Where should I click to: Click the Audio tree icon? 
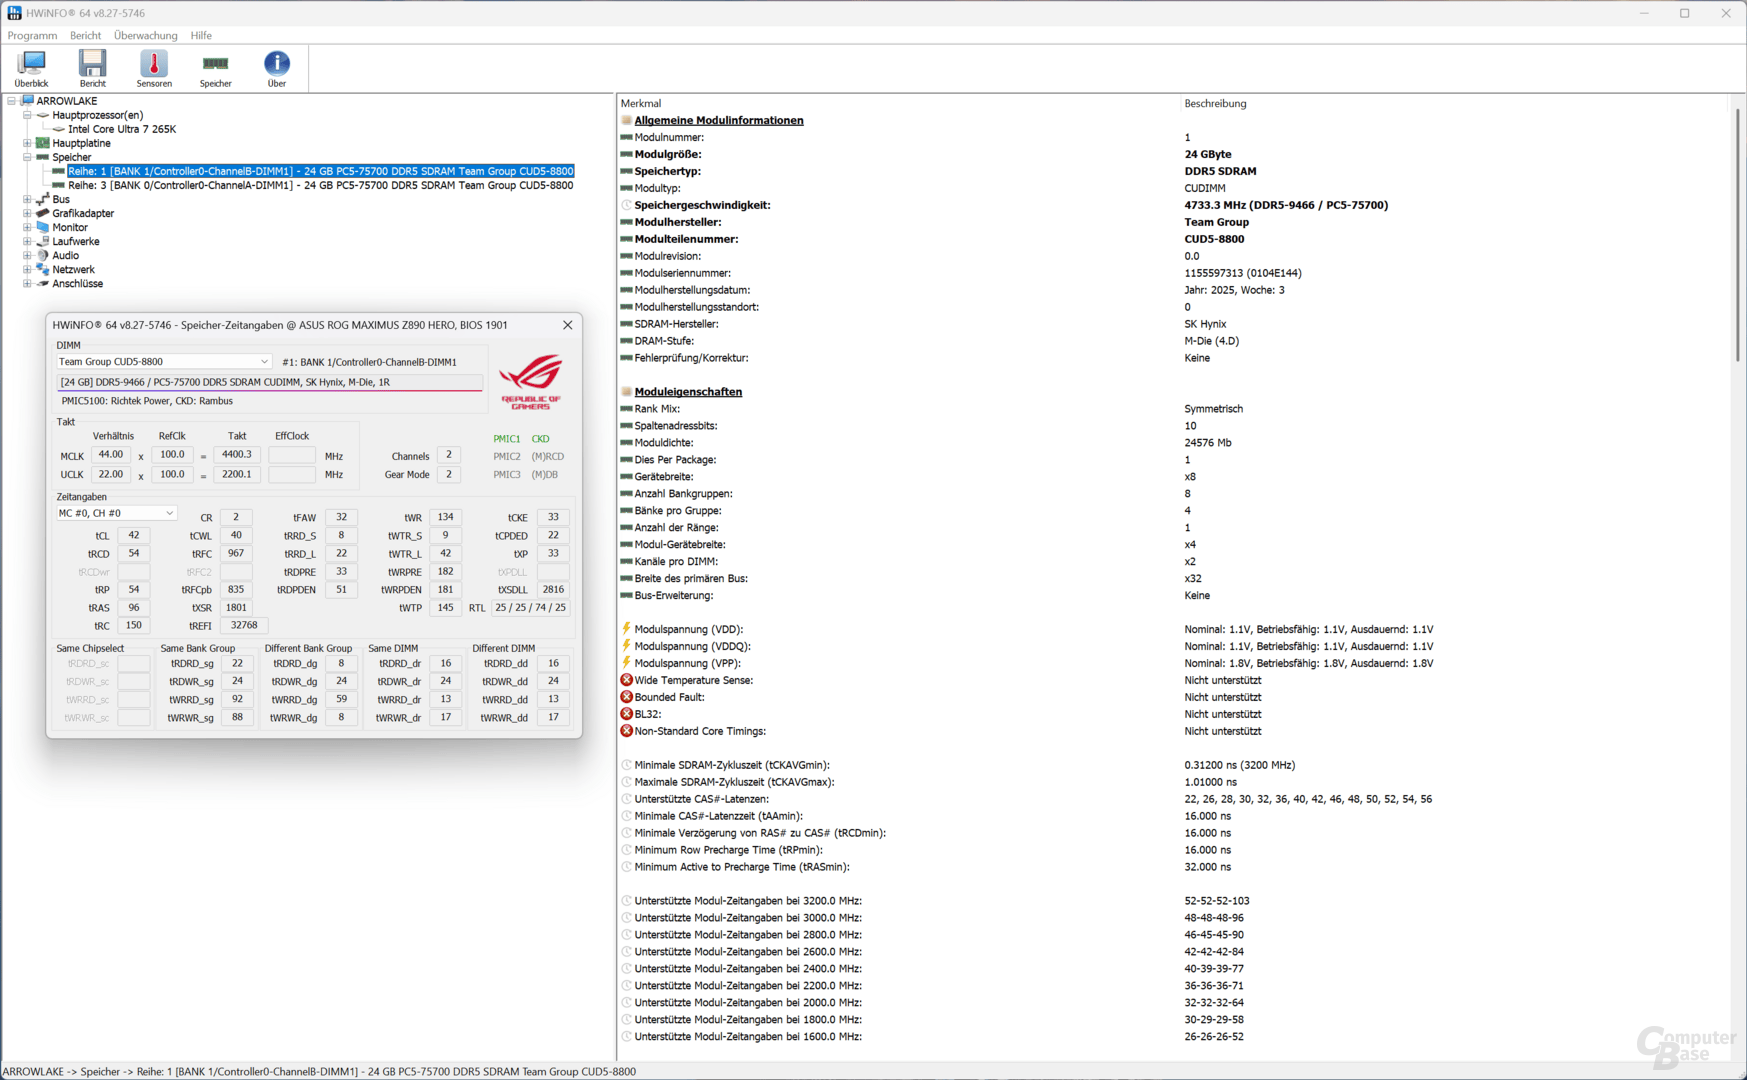point(43,255)
